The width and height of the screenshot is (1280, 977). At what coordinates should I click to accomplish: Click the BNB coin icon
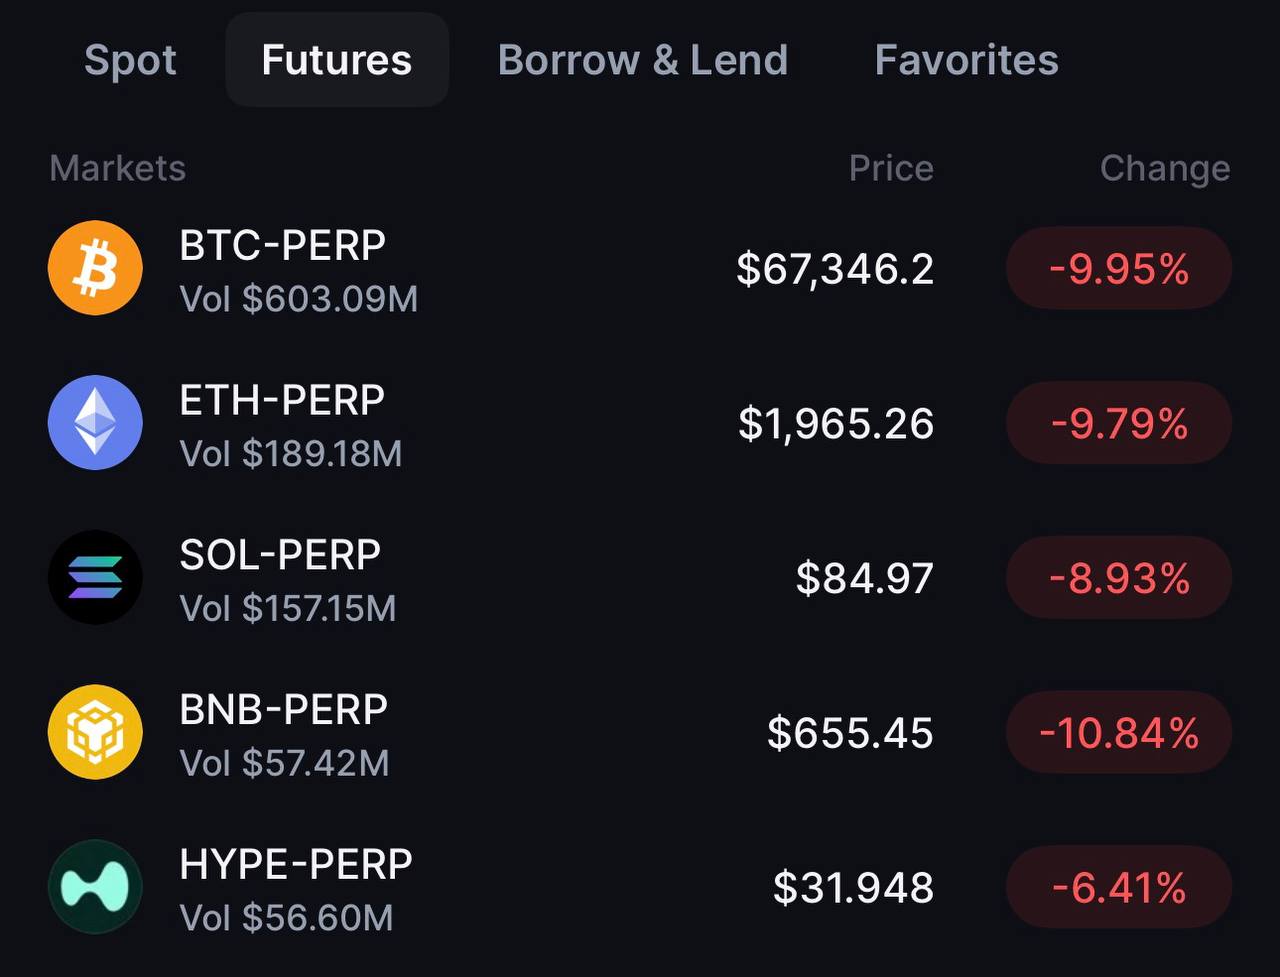pos(95,732)
